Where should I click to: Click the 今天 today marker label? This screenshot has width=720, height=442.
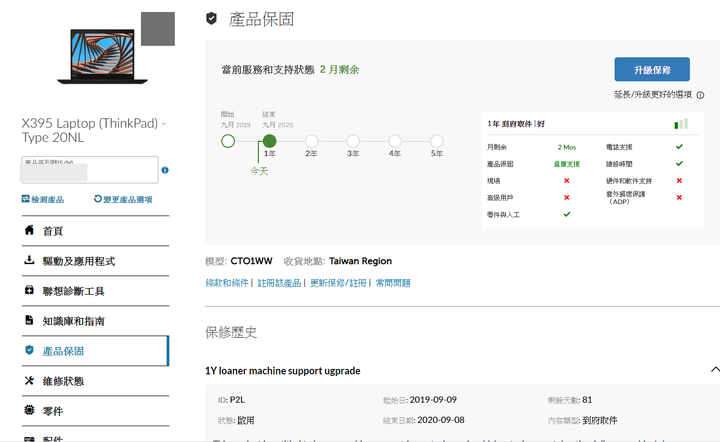259,171
